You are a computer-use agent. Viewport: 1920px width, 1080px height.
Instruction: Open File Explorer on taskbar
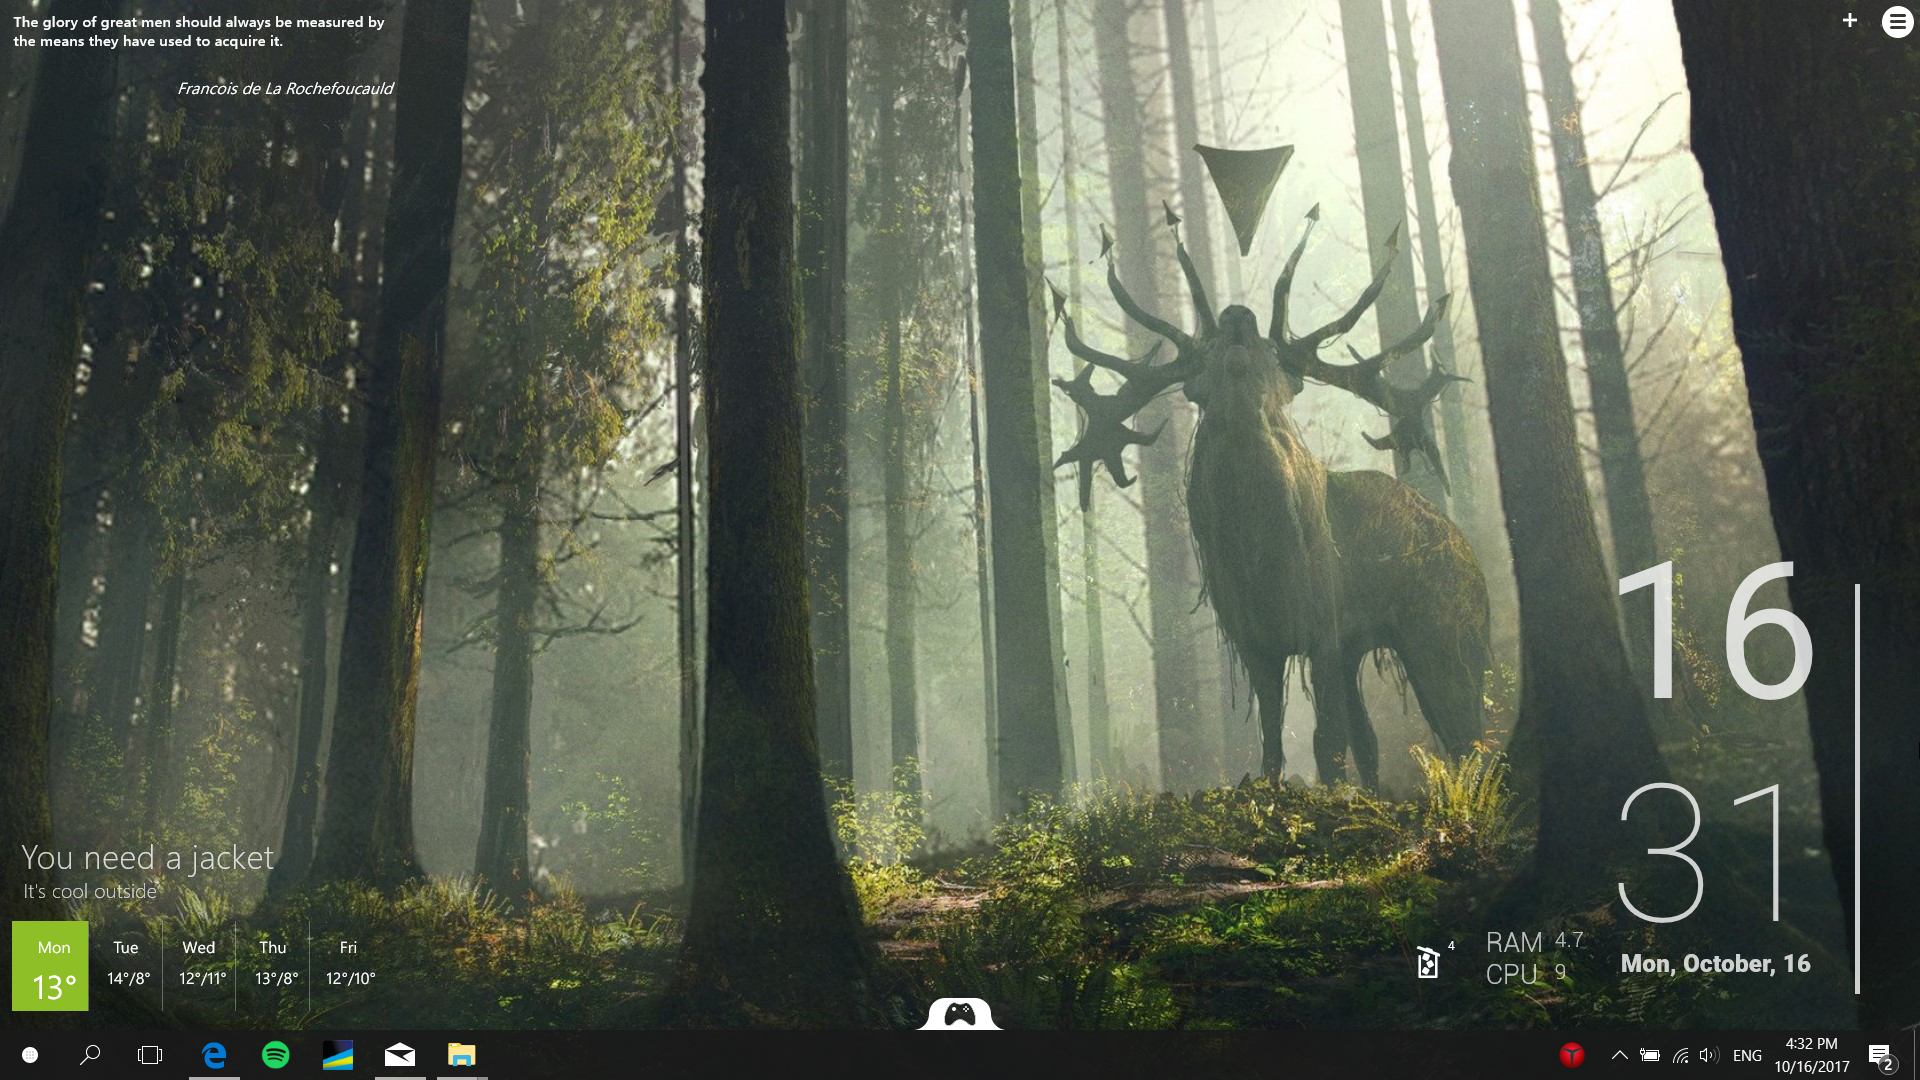click(x=462, y=1055)
